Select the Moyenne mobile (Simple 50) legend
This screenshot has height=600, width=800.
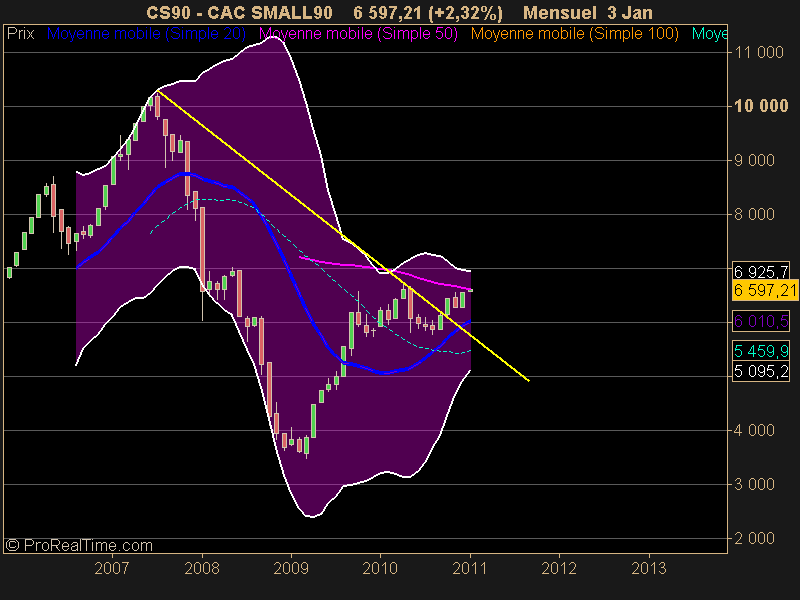click(359, 34)
